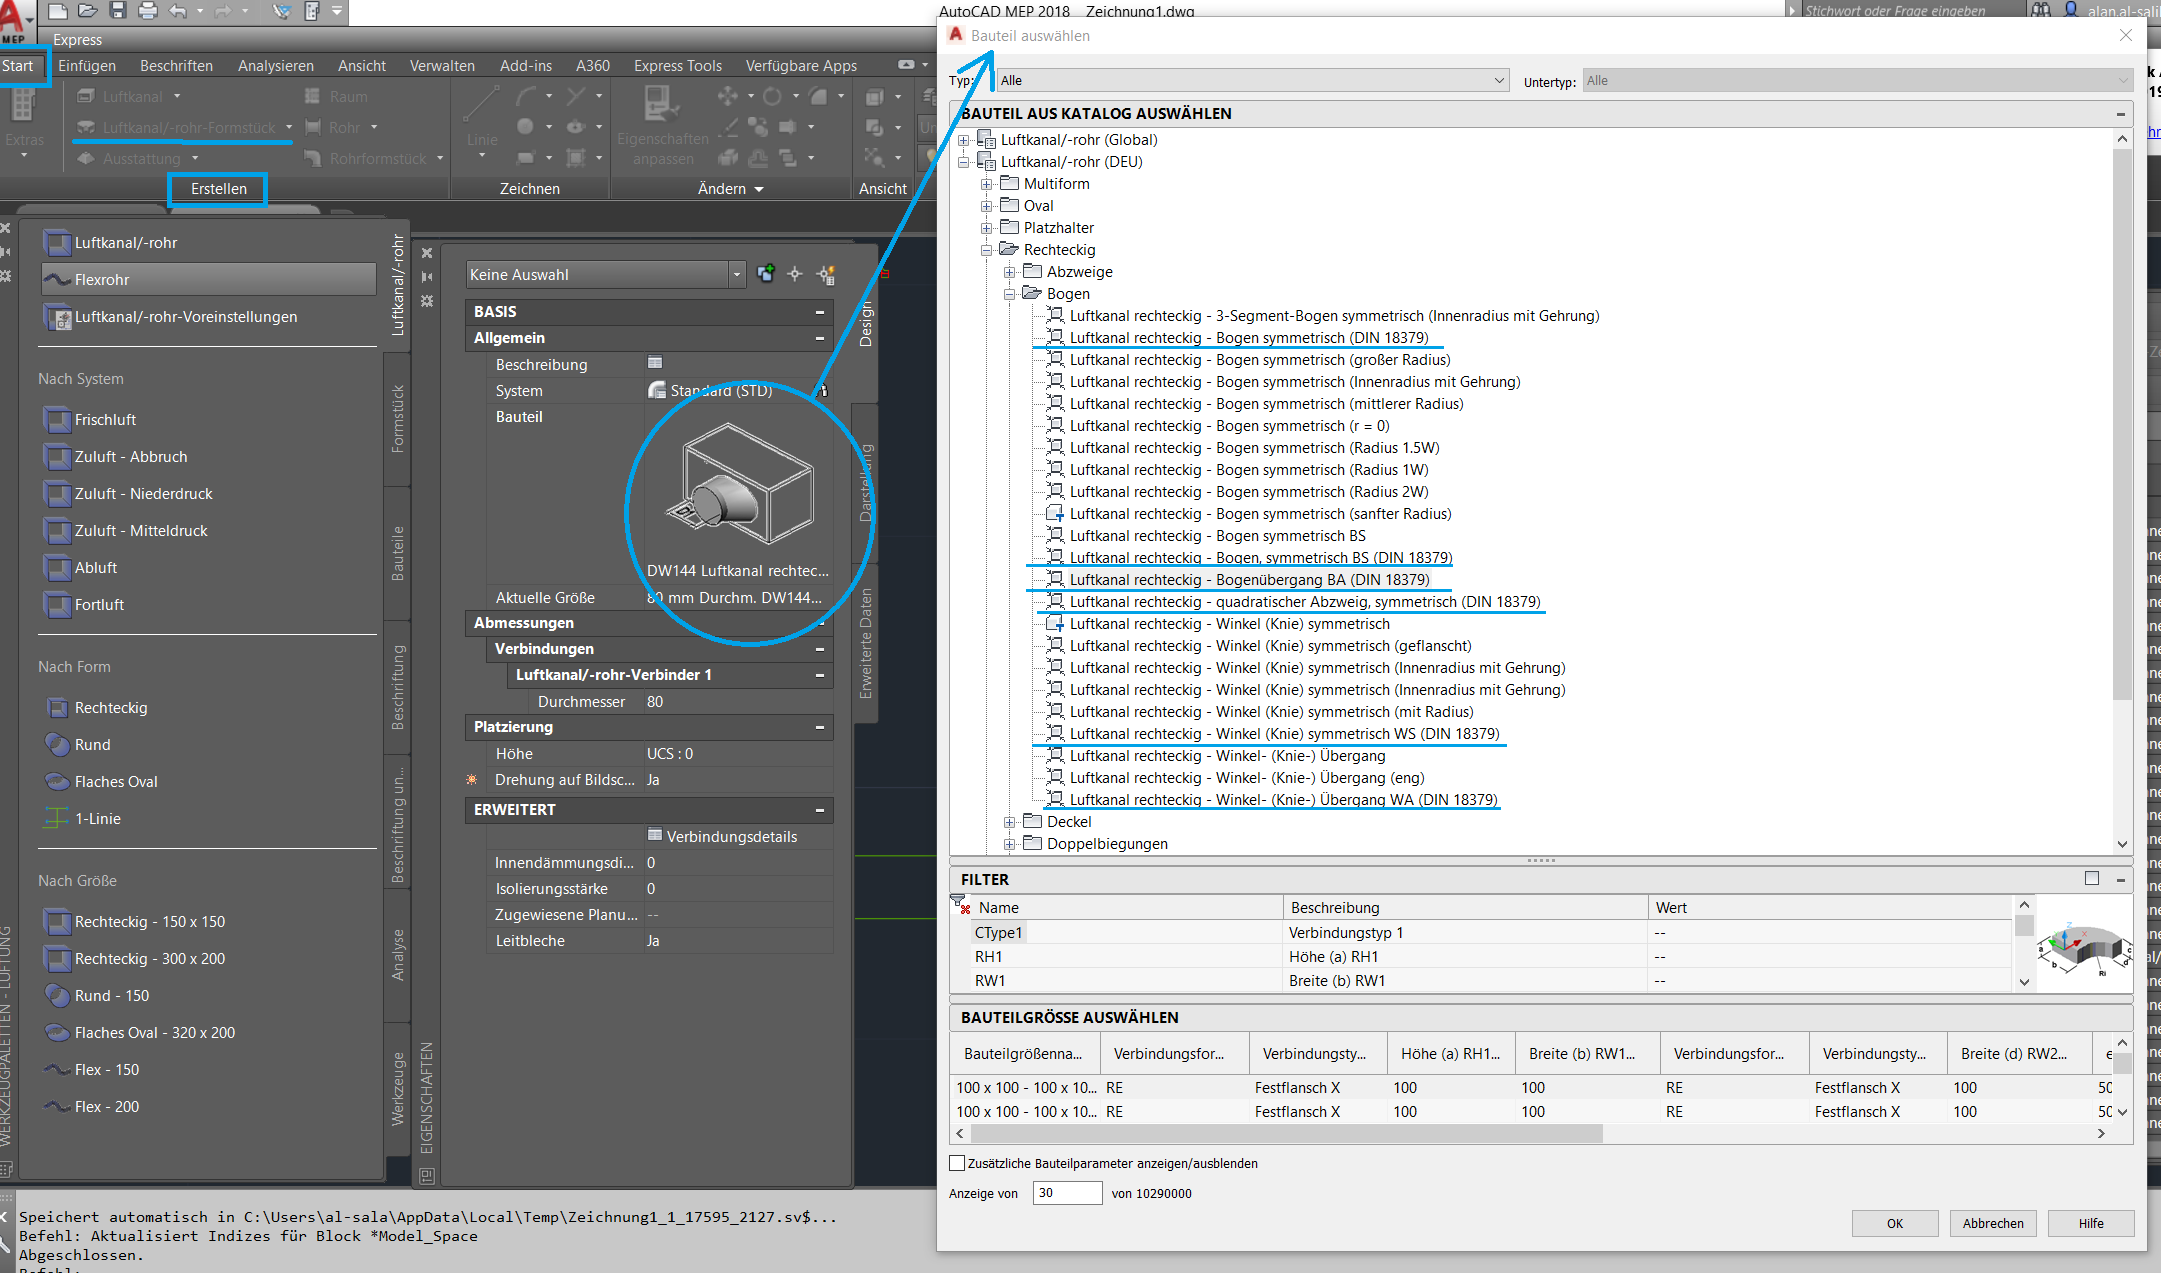This screenshot has height=1273, width=2161.
Task: Click the Quick Select icon in properties palette
Action: coord(826,274)
